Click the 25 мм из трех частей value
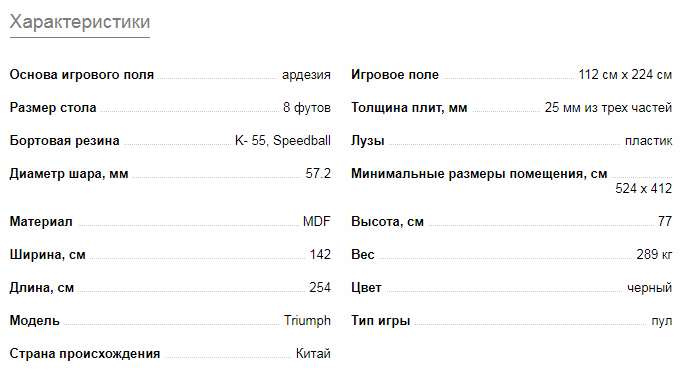This screenshot has height=375, width=690. pos(609,108)
